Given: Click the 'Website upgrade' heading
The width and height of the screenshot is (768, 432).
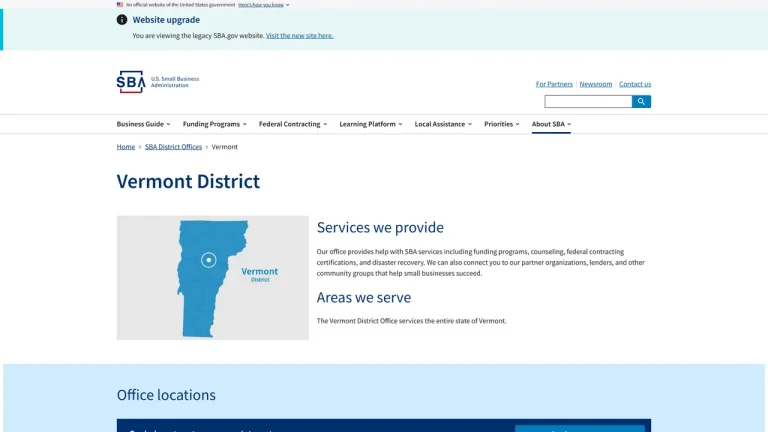Looking at the screenshot, I should pos(166,20).
